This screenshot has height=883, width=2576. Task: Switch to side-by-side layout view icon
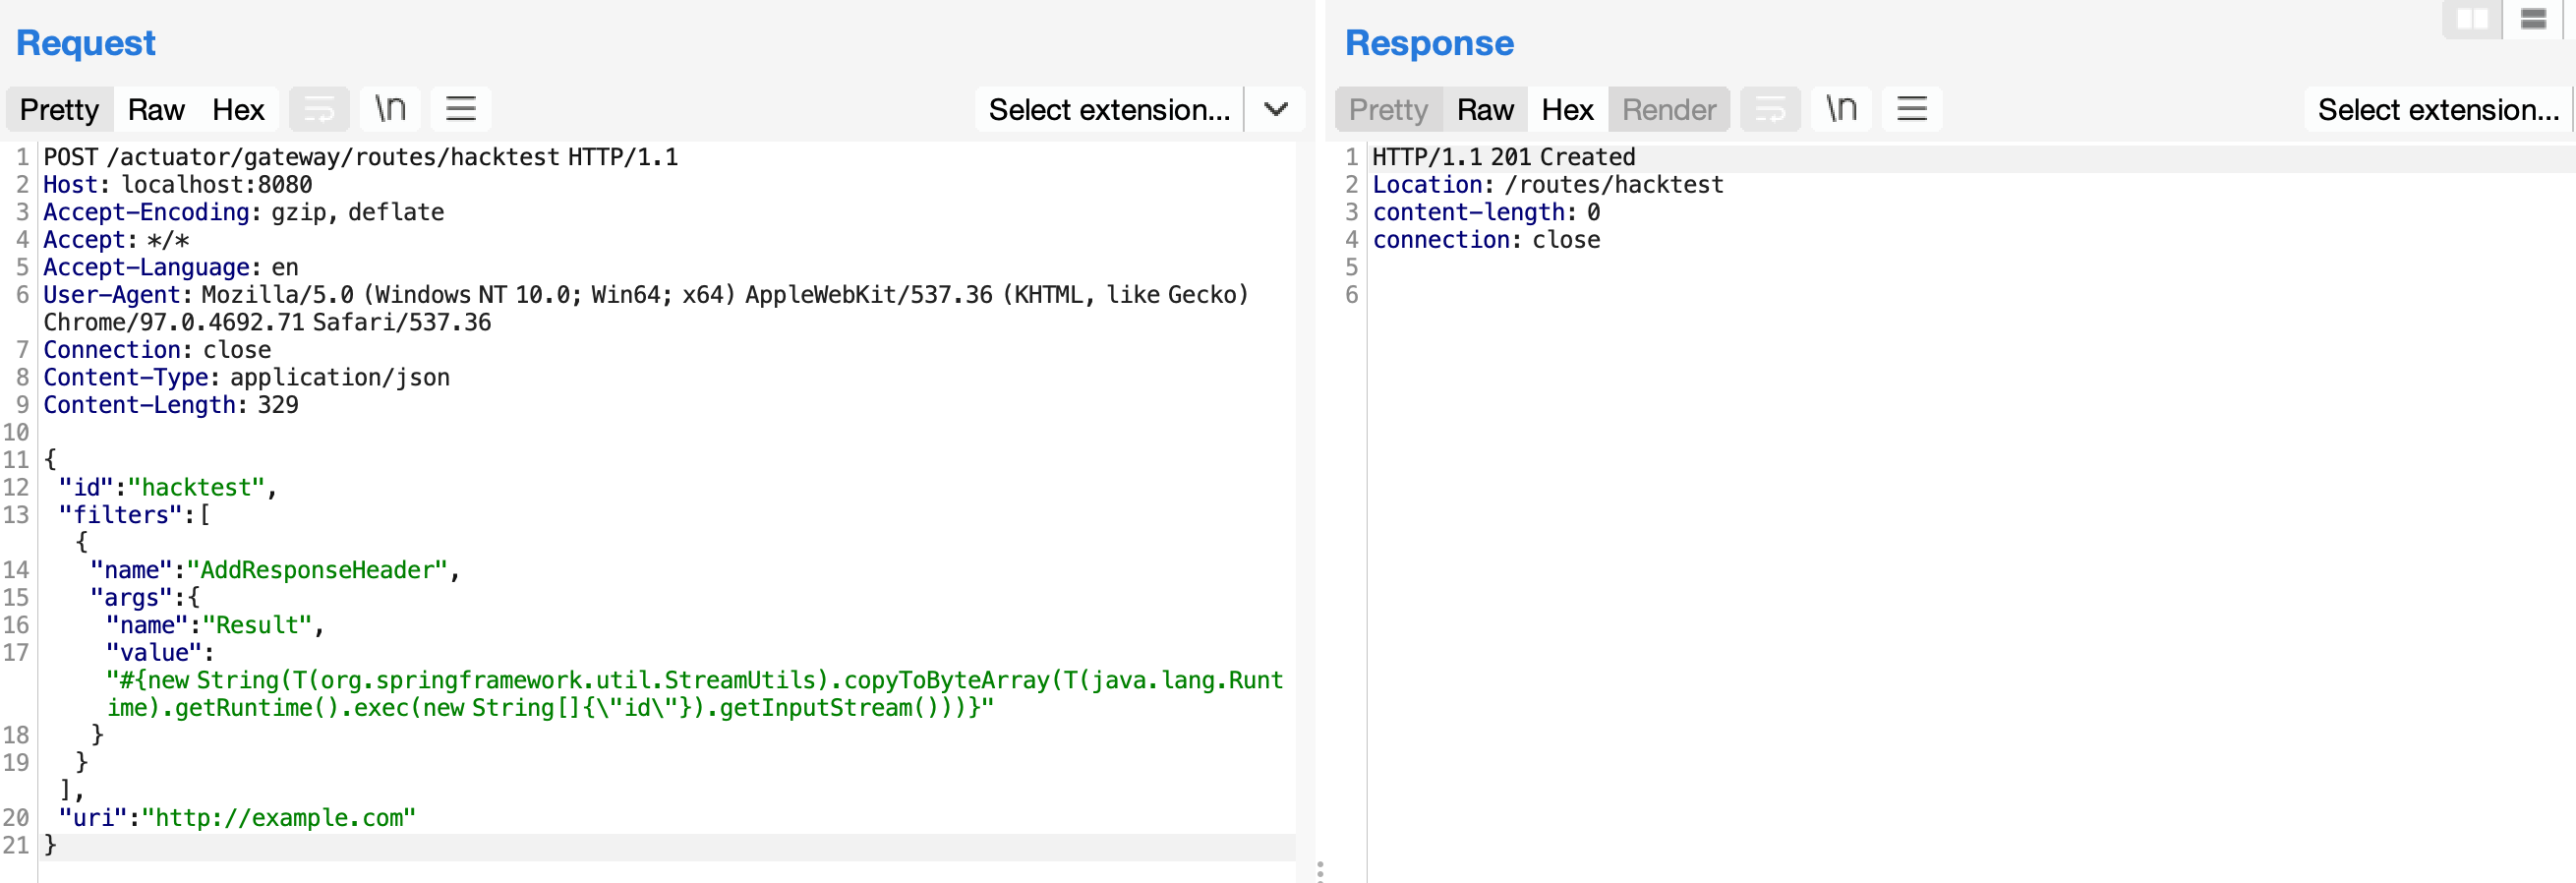coord(2472,19)
